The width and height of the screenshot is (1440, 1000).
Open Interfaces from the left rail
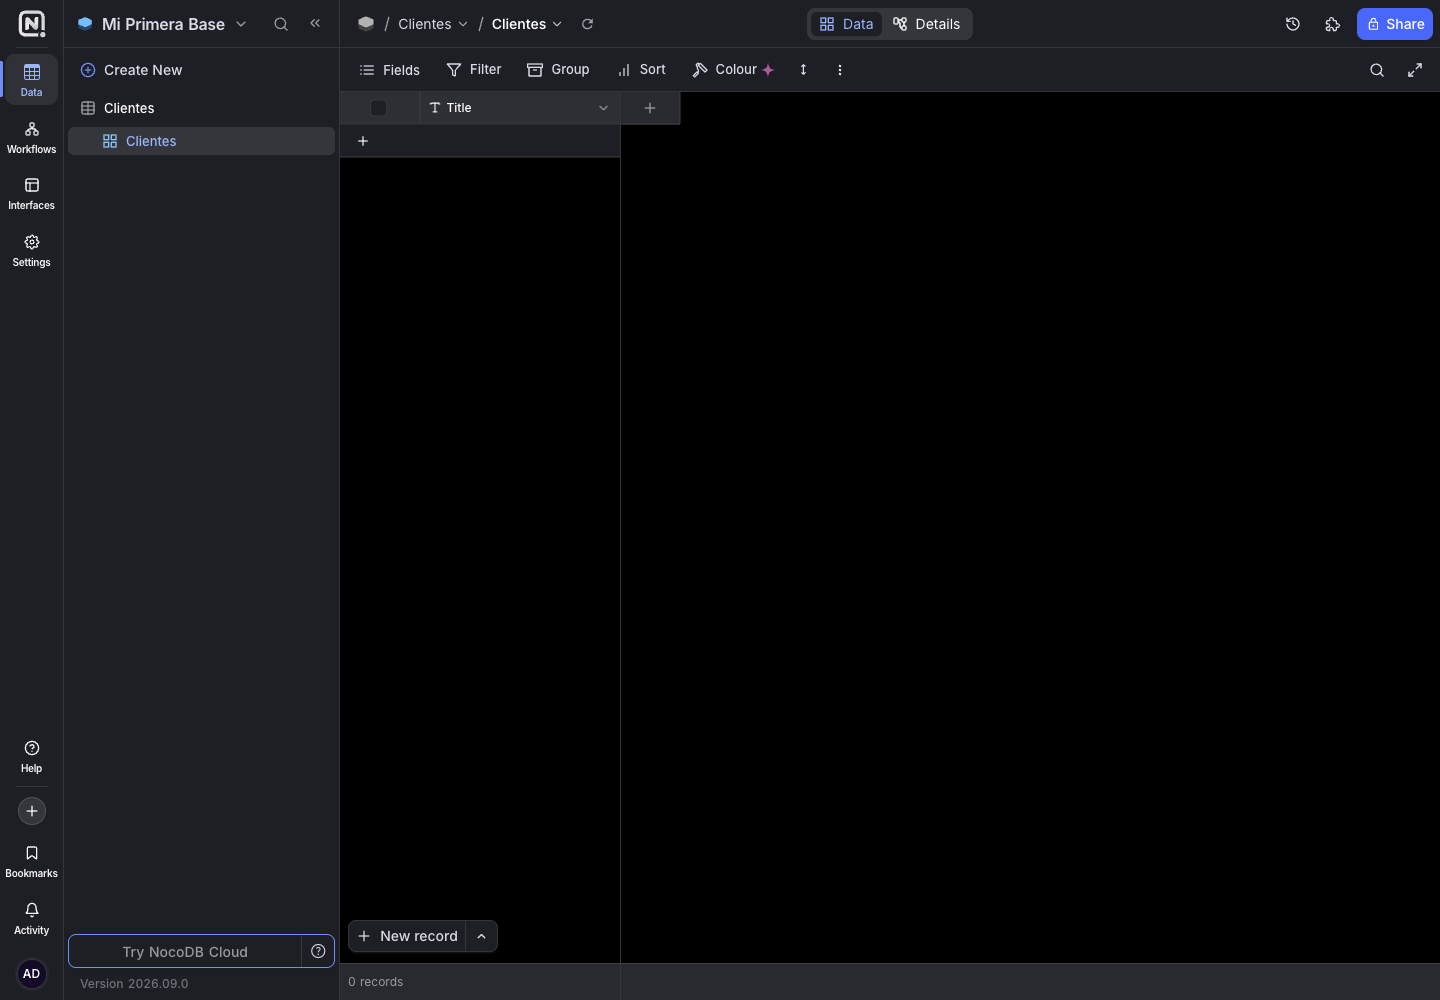point(32,194)
